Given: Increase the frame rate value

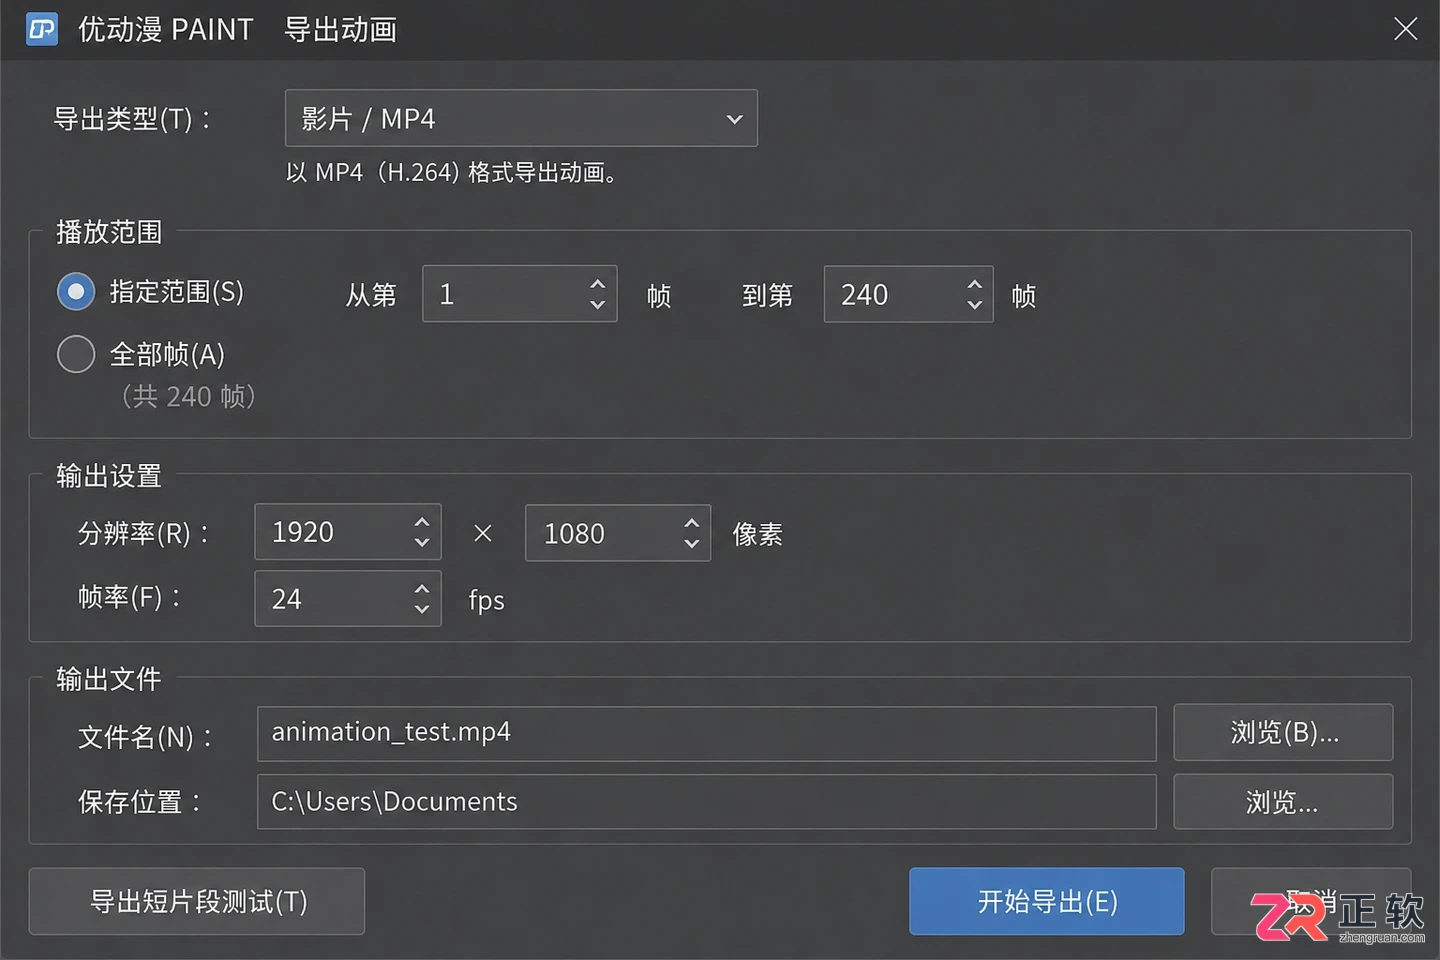Looking at the screenshot, I should coord(422,588).
